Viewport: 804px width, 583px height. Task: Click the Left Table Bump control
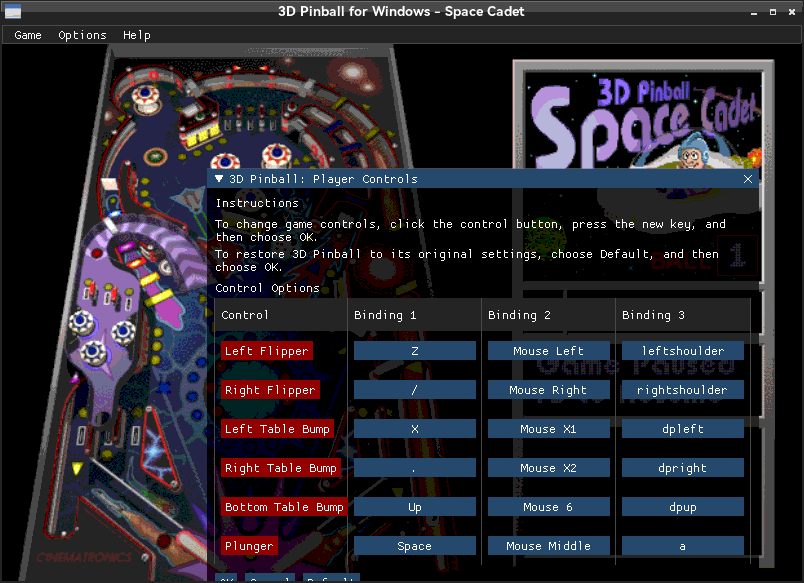tap(277, 429)
